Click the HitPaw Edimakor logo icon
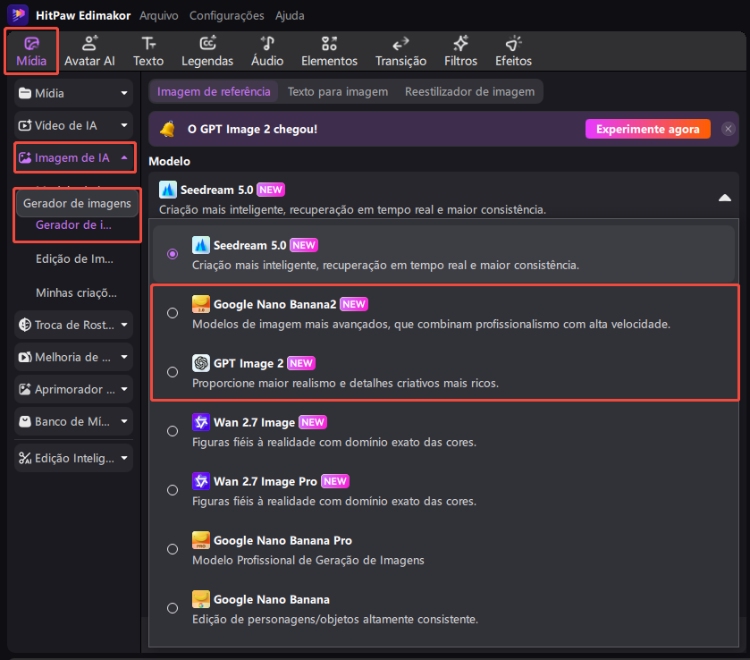The height and width of the screenshot is (660, 750). (18, 15)
